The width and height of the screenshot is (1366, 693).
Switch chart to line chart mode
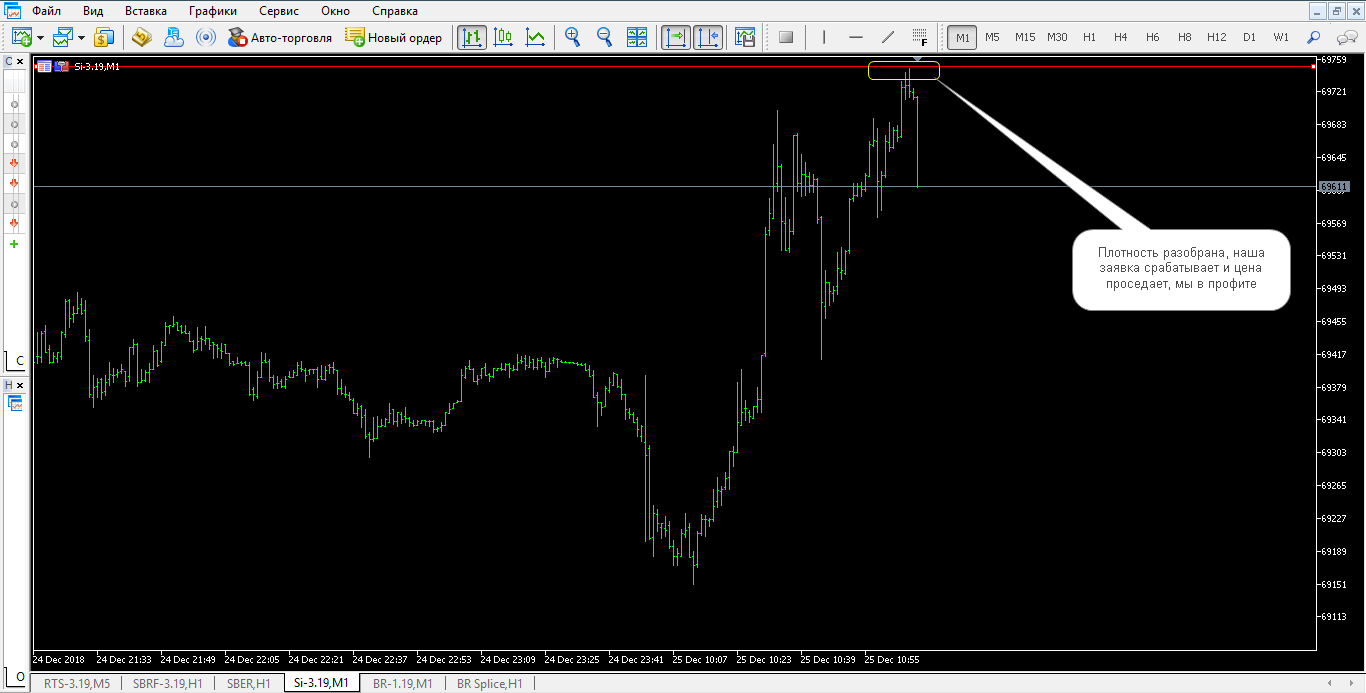tap(536, 37)
